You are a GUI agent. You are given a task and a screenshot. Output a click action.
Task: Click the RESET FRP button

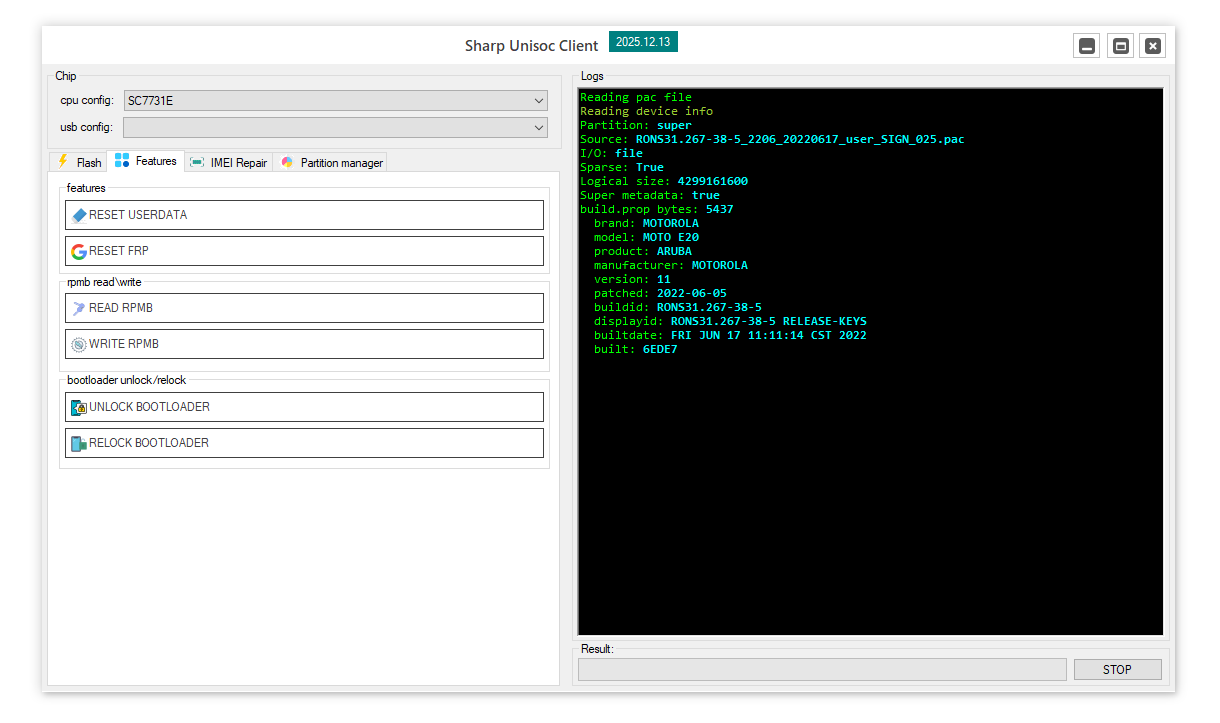click(x=304, y=251)
